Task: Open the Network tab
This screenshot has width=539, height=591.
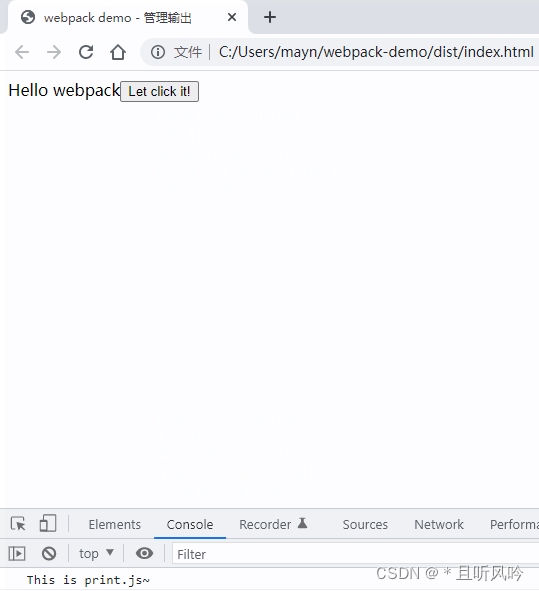Action: (439, 524)
